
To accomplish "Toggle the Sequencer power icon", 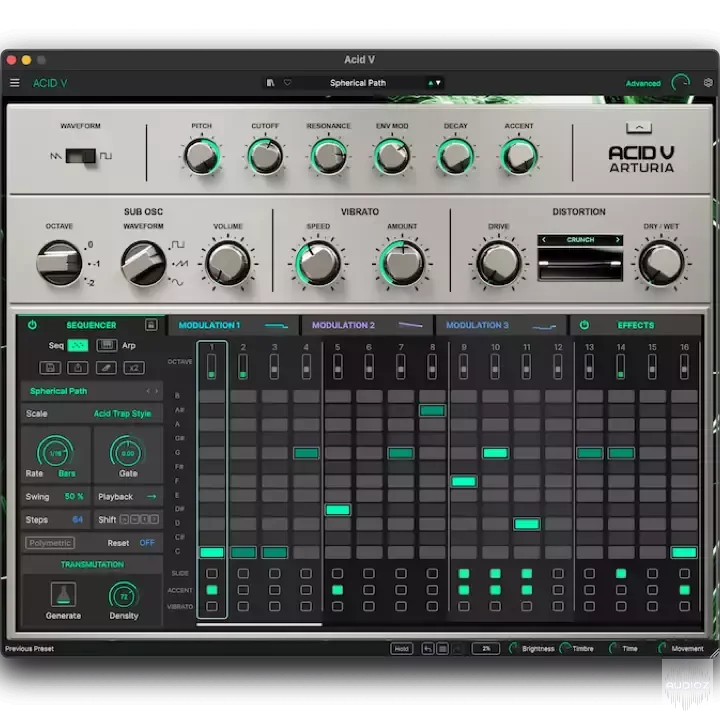I will pos(32,325).
